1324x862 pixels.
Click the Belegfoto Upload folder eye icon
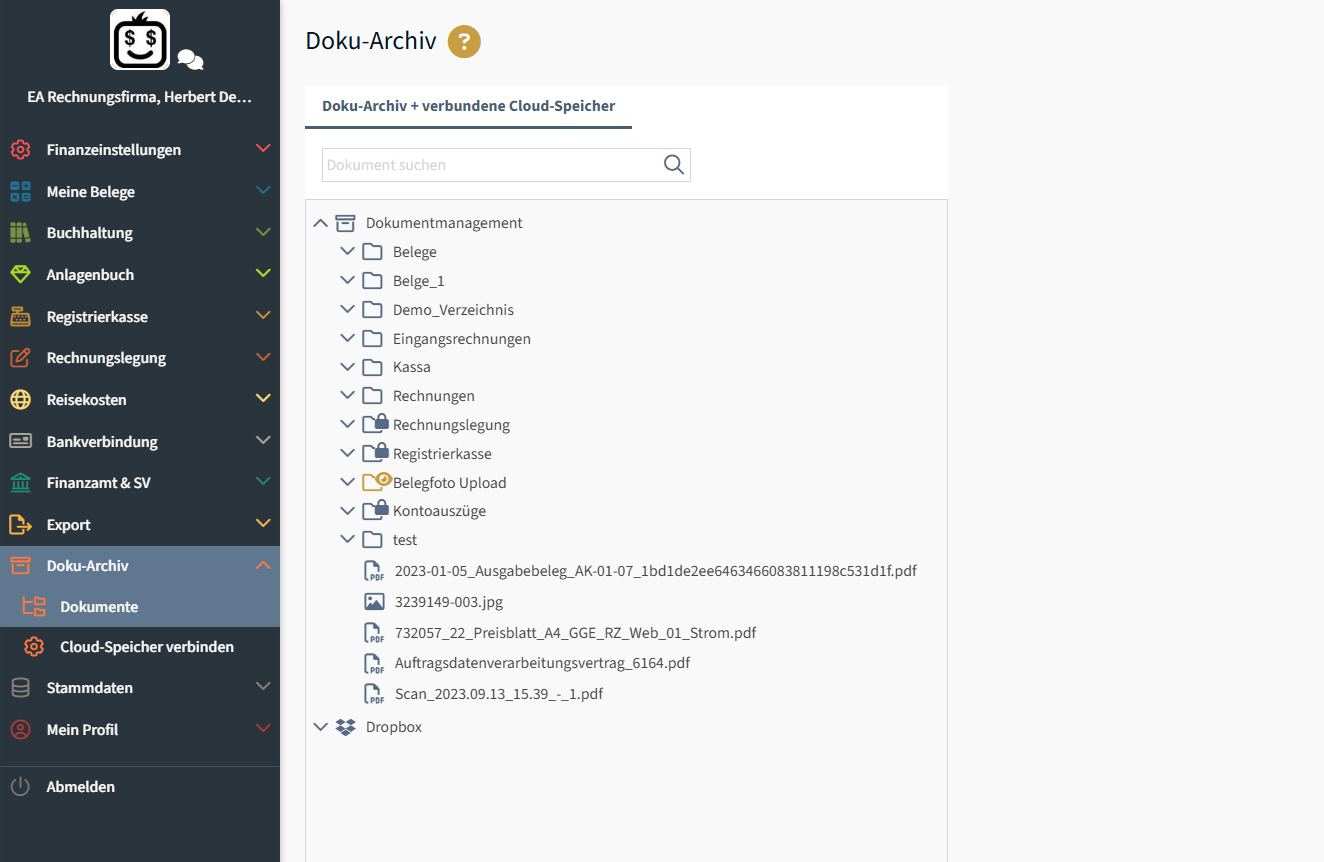pyautogui.click(x=375, y=482)
